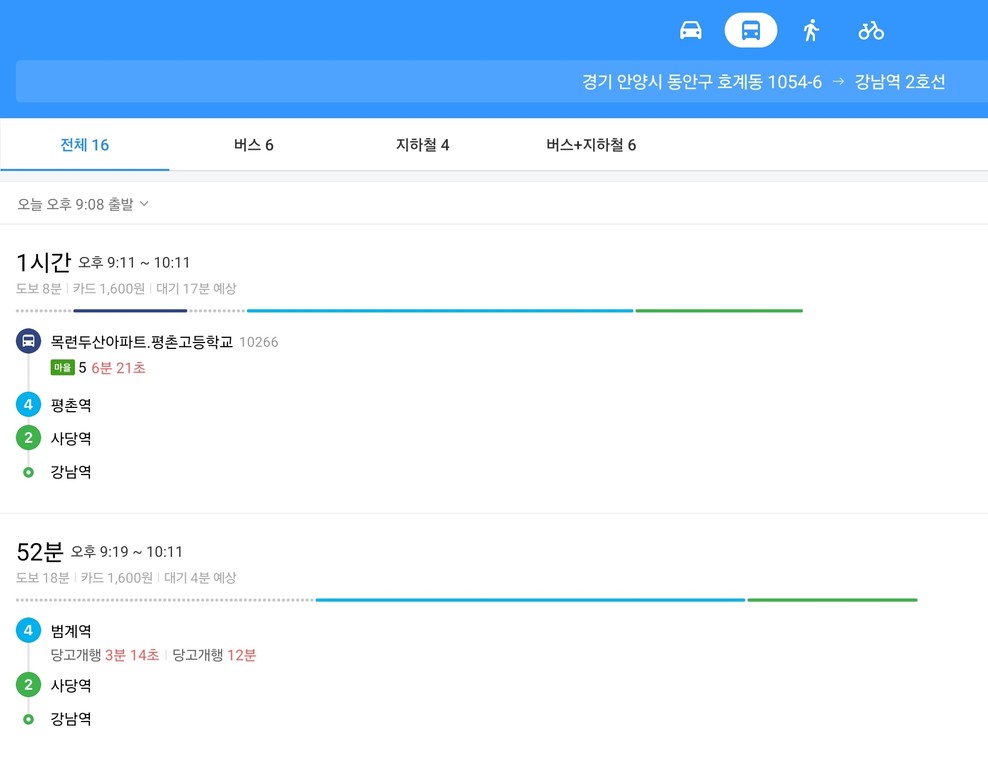Select the bicycle directions icon

click(871, 30)
